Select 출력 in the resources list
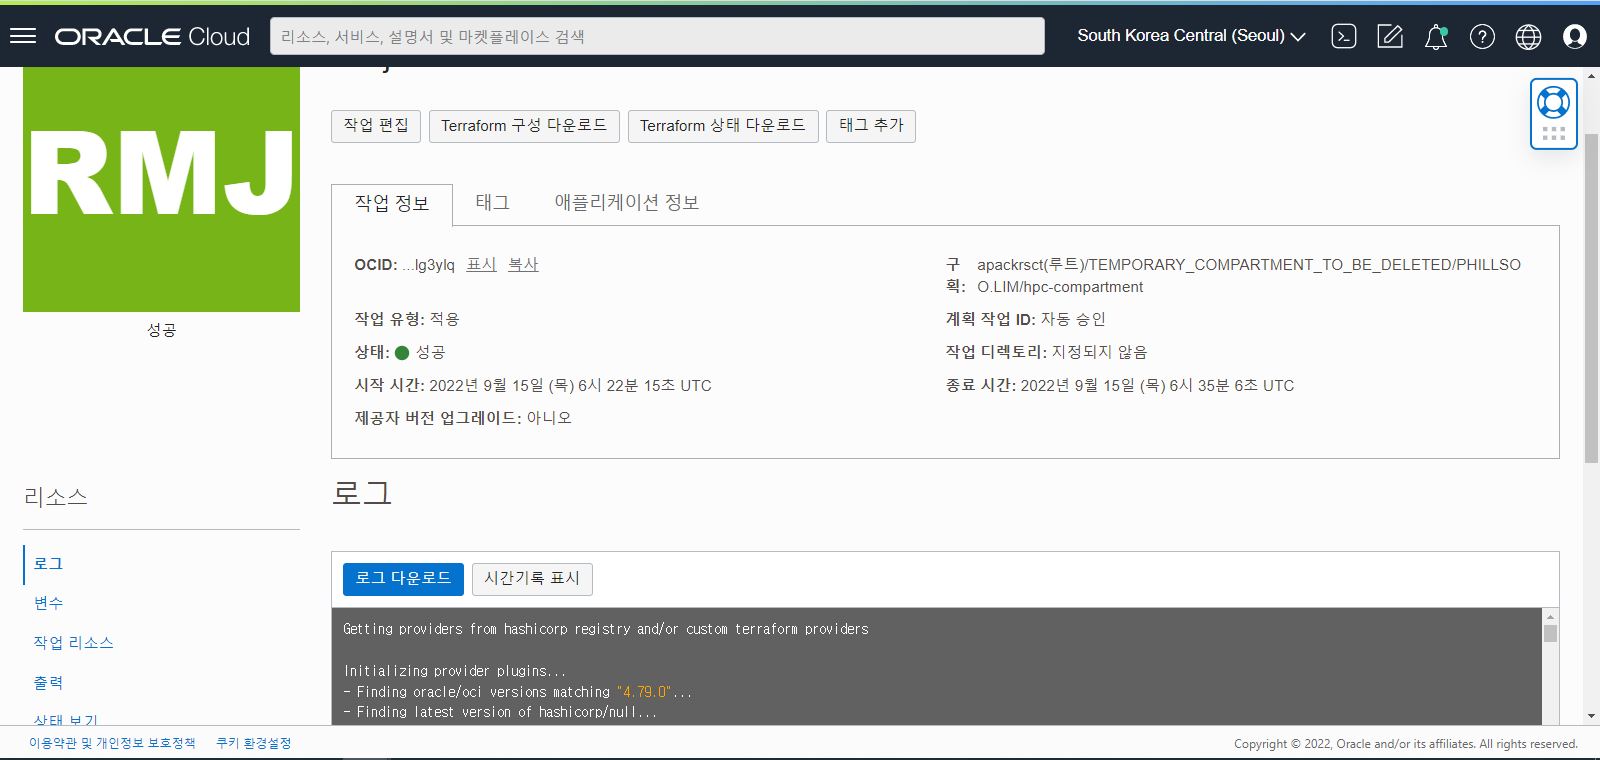Image resolution: width=1600 pixels, height=760 pixels. [x=48, y=683]
